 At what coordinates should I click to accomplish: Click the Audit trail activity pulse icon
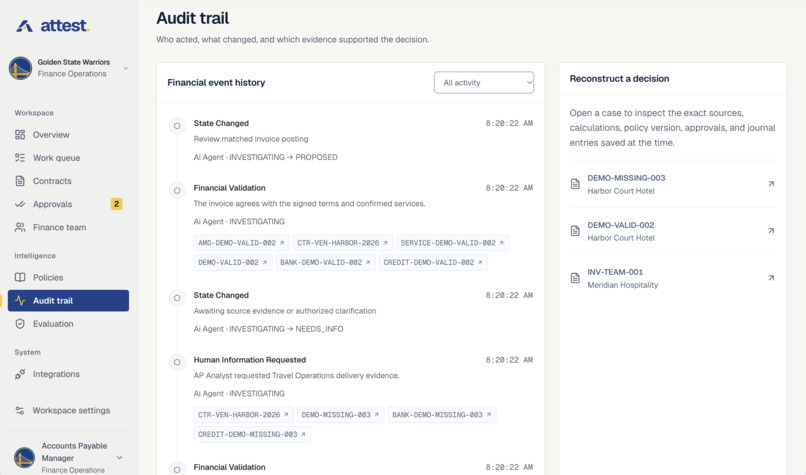coord(20,301)
